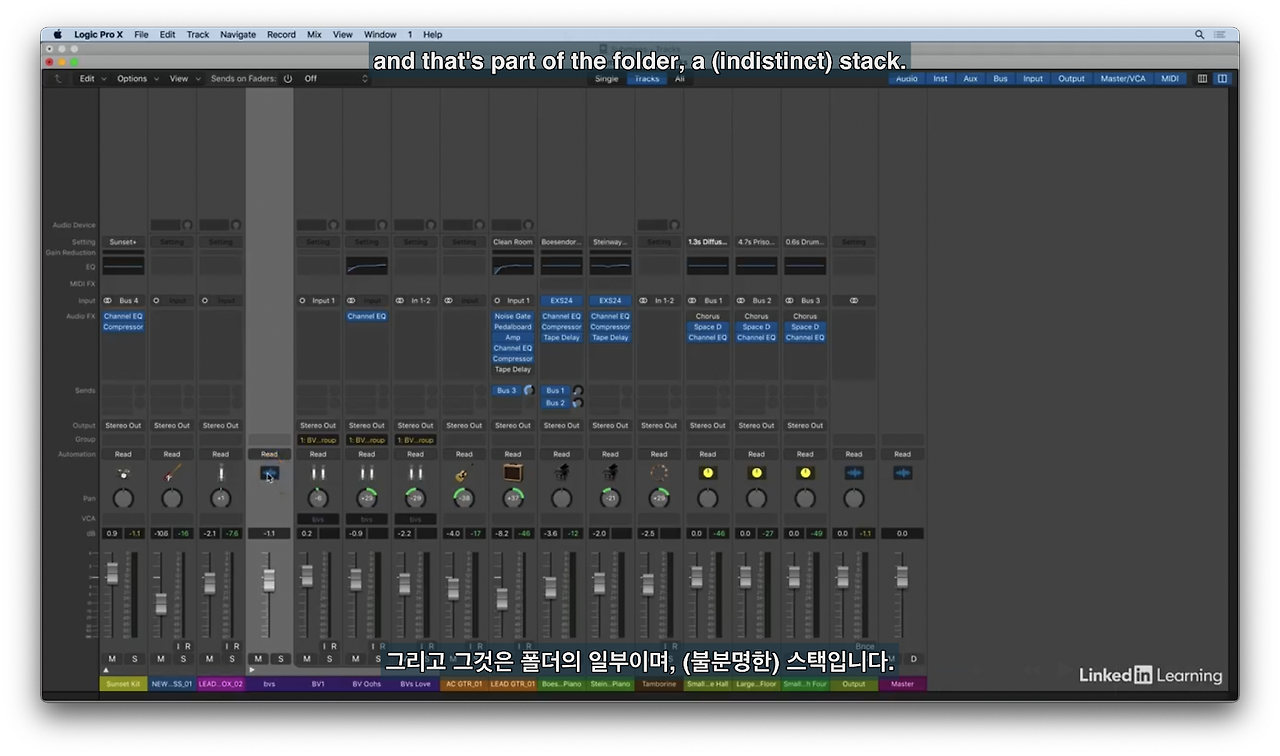The image size is (1280, 756).
Task: Open the Noise Gate plug-in on LEAD GTR_01
Action: point(513,316)
